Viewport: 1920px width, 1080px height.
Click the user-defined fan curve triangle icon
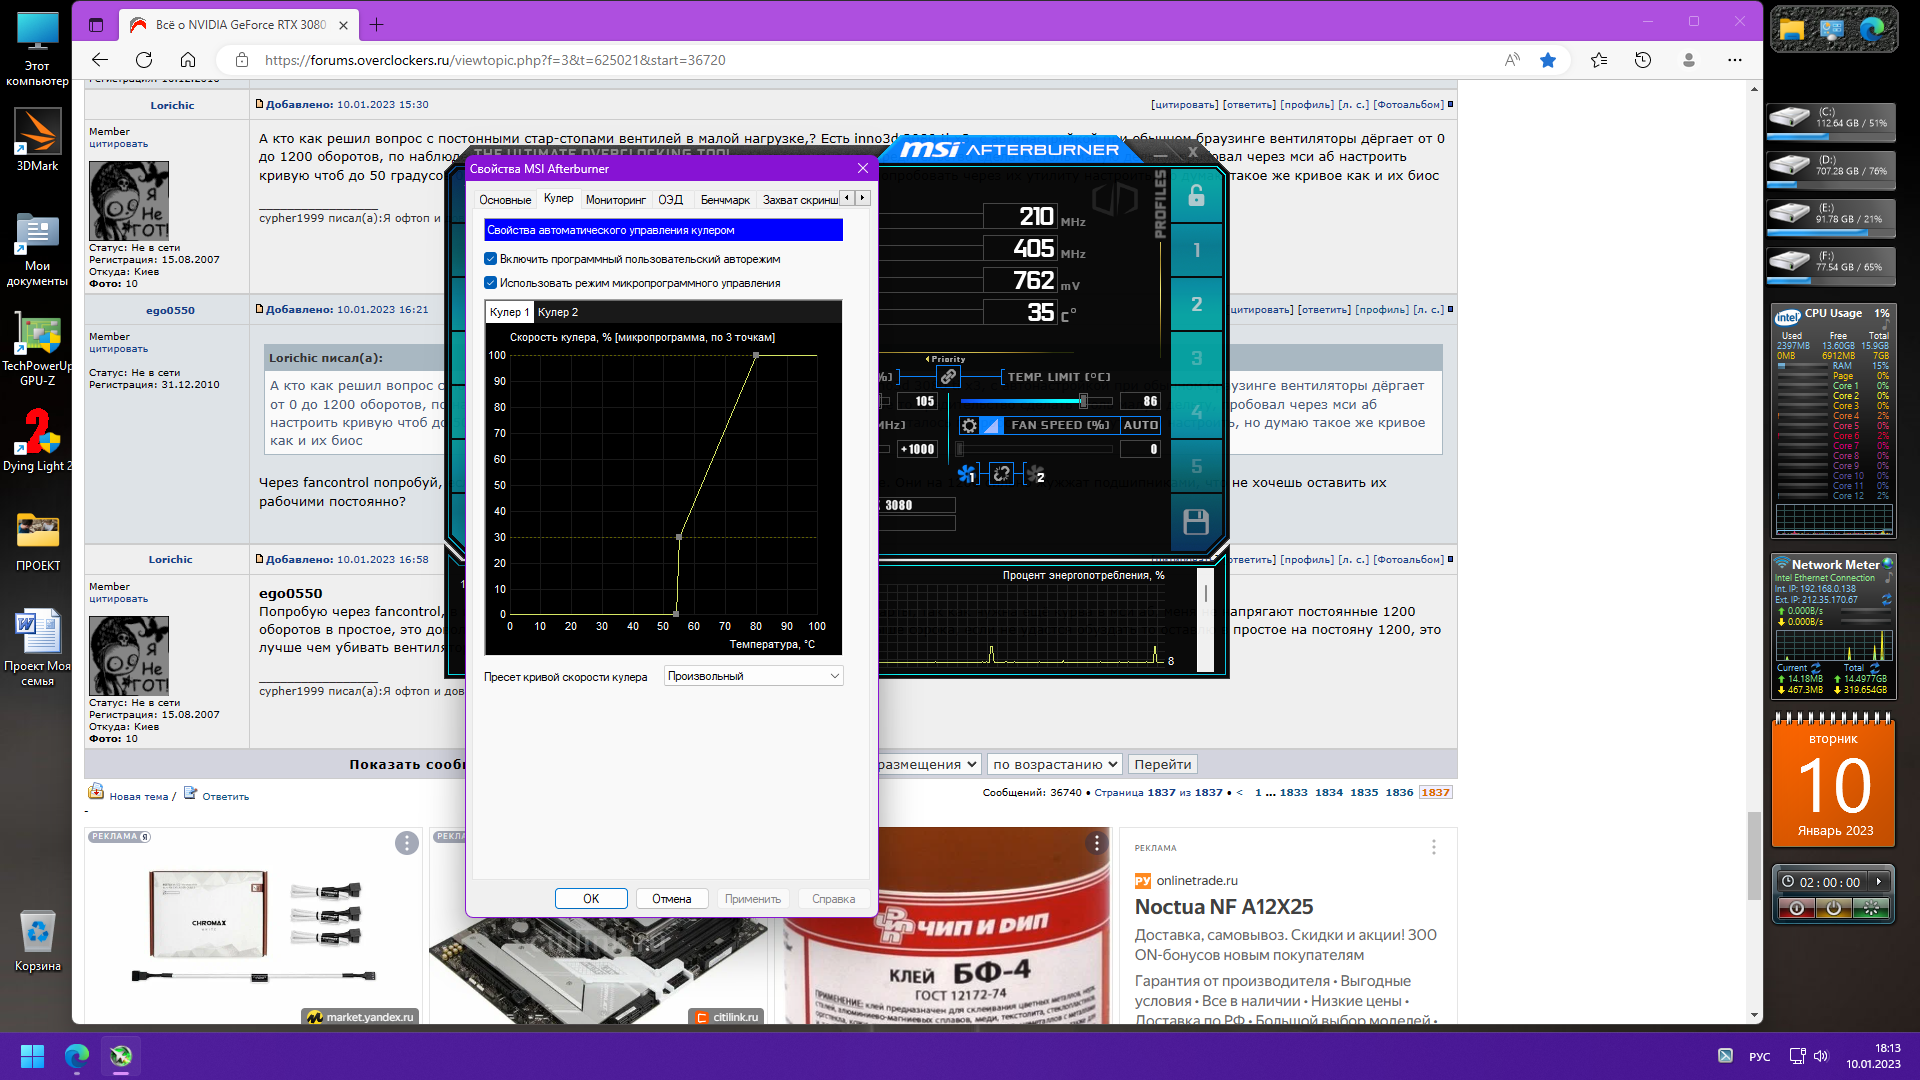click(990, 425)
